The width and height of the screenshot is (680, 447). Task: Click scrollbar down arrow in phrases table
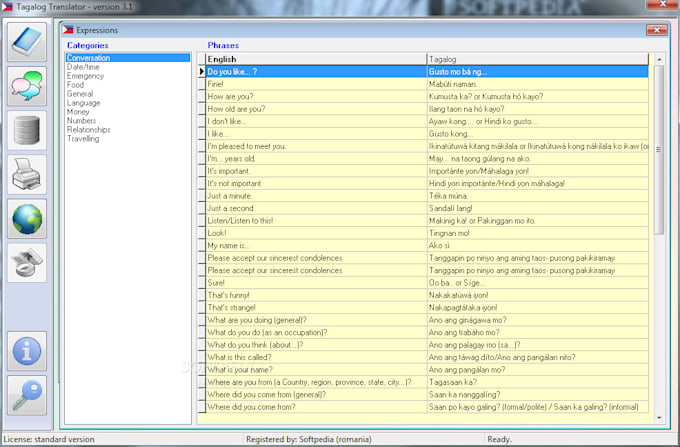659,418
